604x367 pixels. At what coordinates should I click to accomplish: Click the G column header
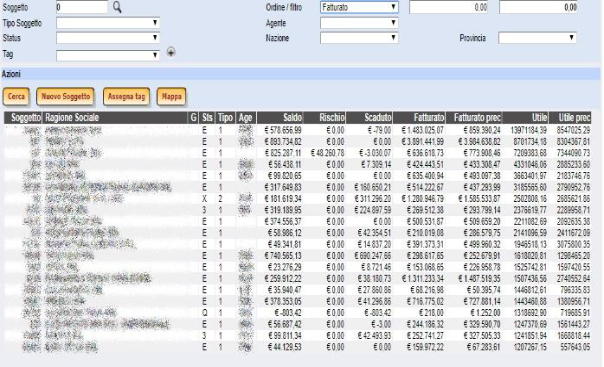pos(193,118)
